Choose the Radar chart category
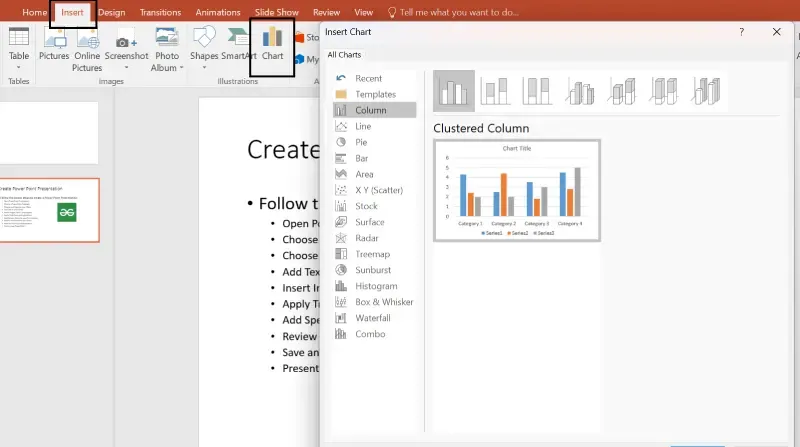Viewport: 800px width, 447px height. point(374,238)
